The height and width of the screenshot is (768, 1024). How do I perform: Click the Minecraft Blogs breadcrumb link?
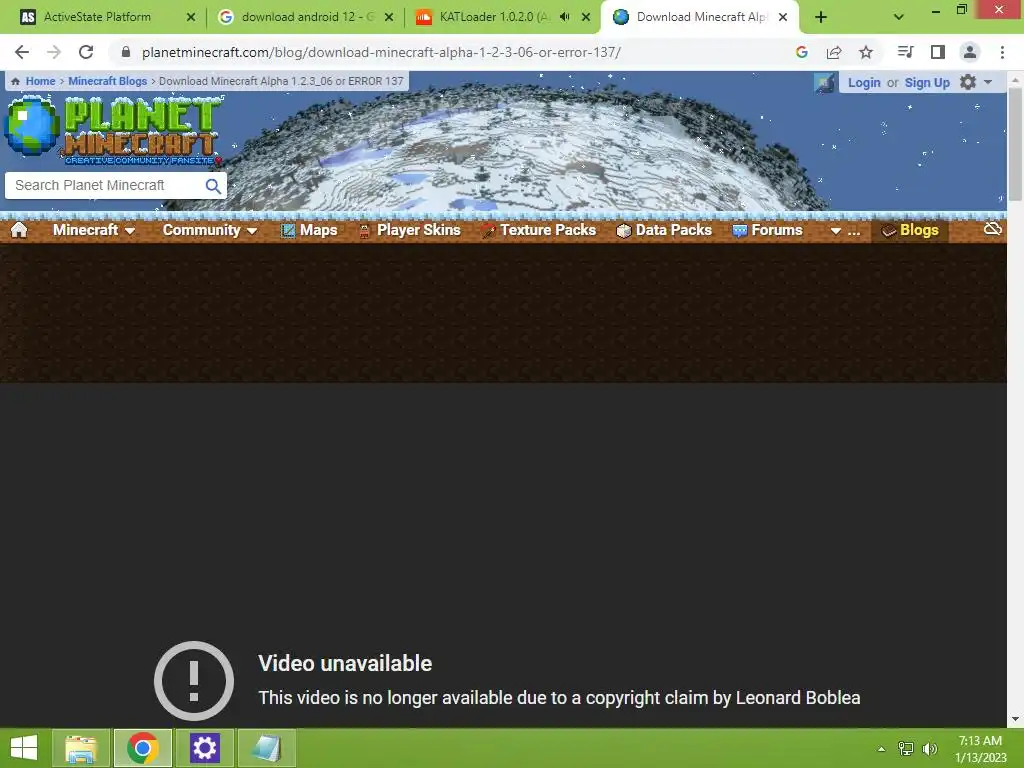(x=108, y=81)
